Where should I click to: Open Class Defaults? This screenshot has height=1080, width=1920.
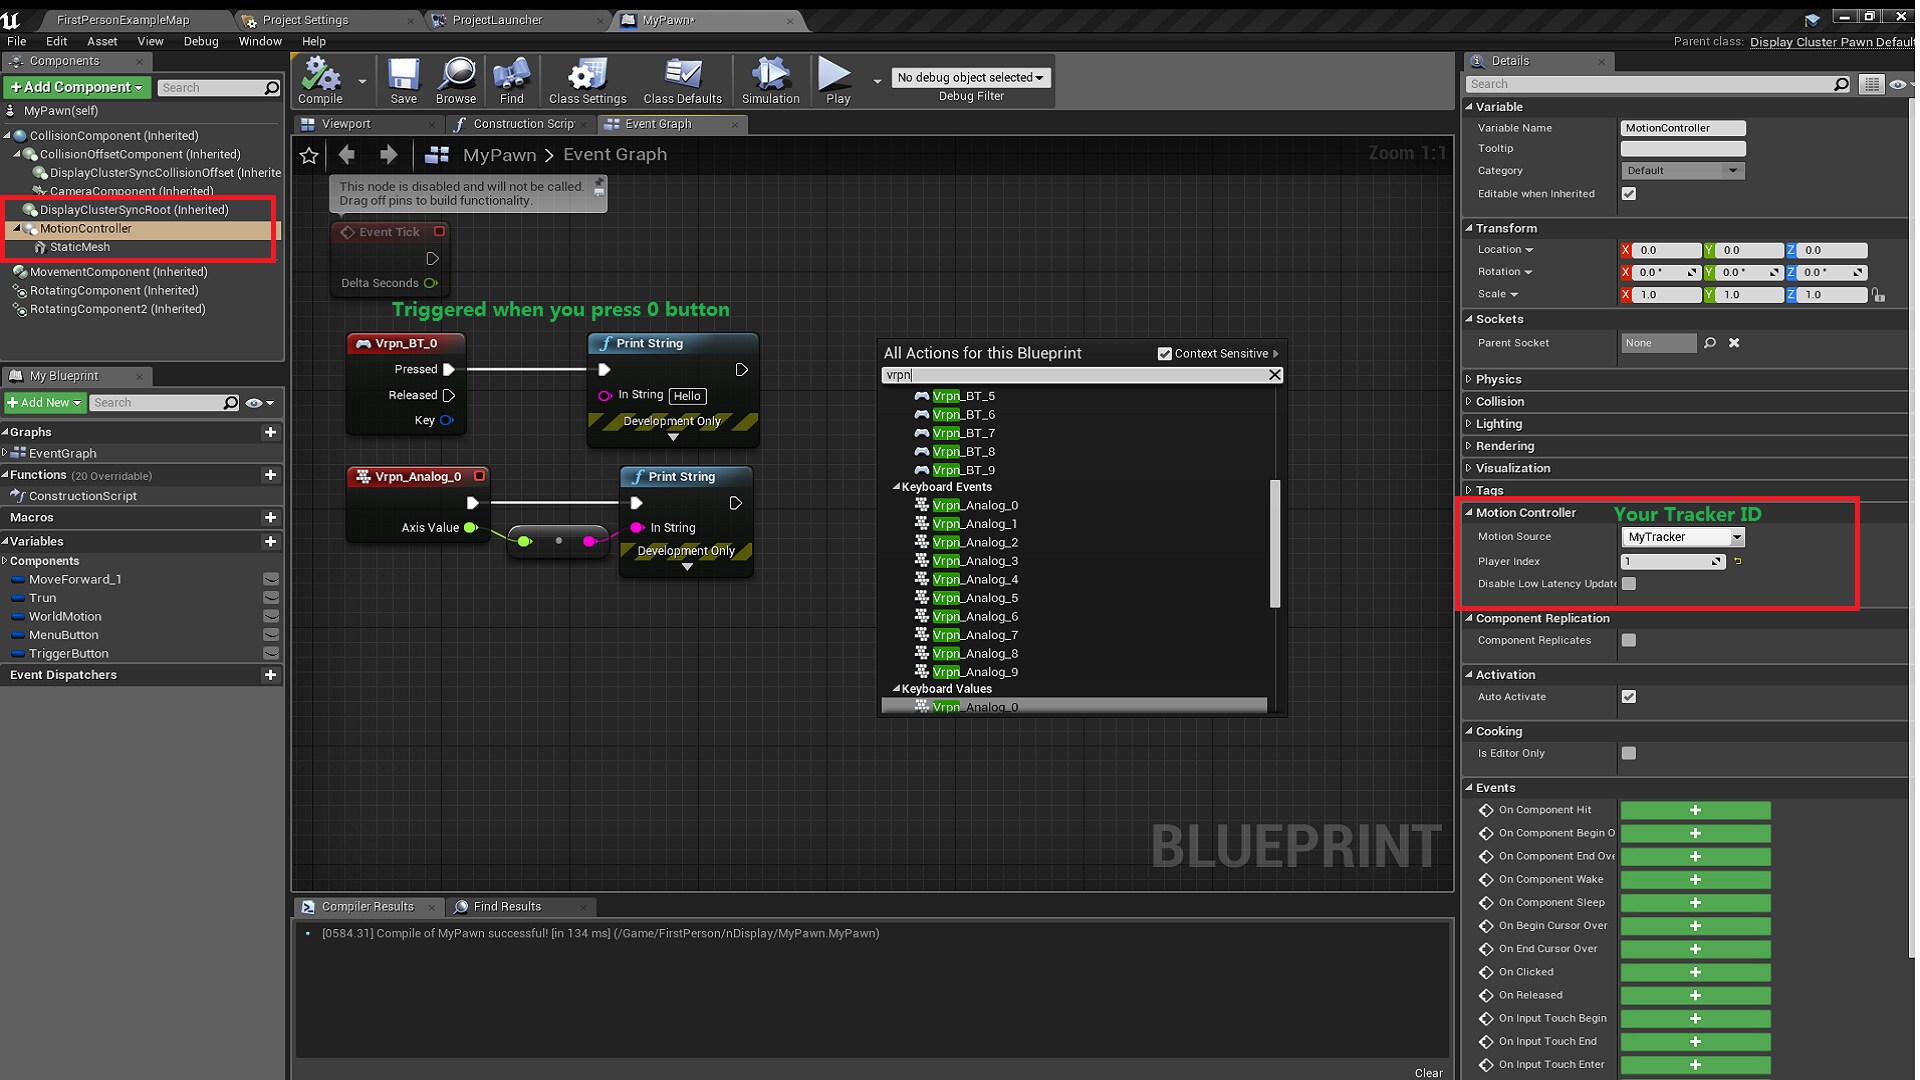682,80
